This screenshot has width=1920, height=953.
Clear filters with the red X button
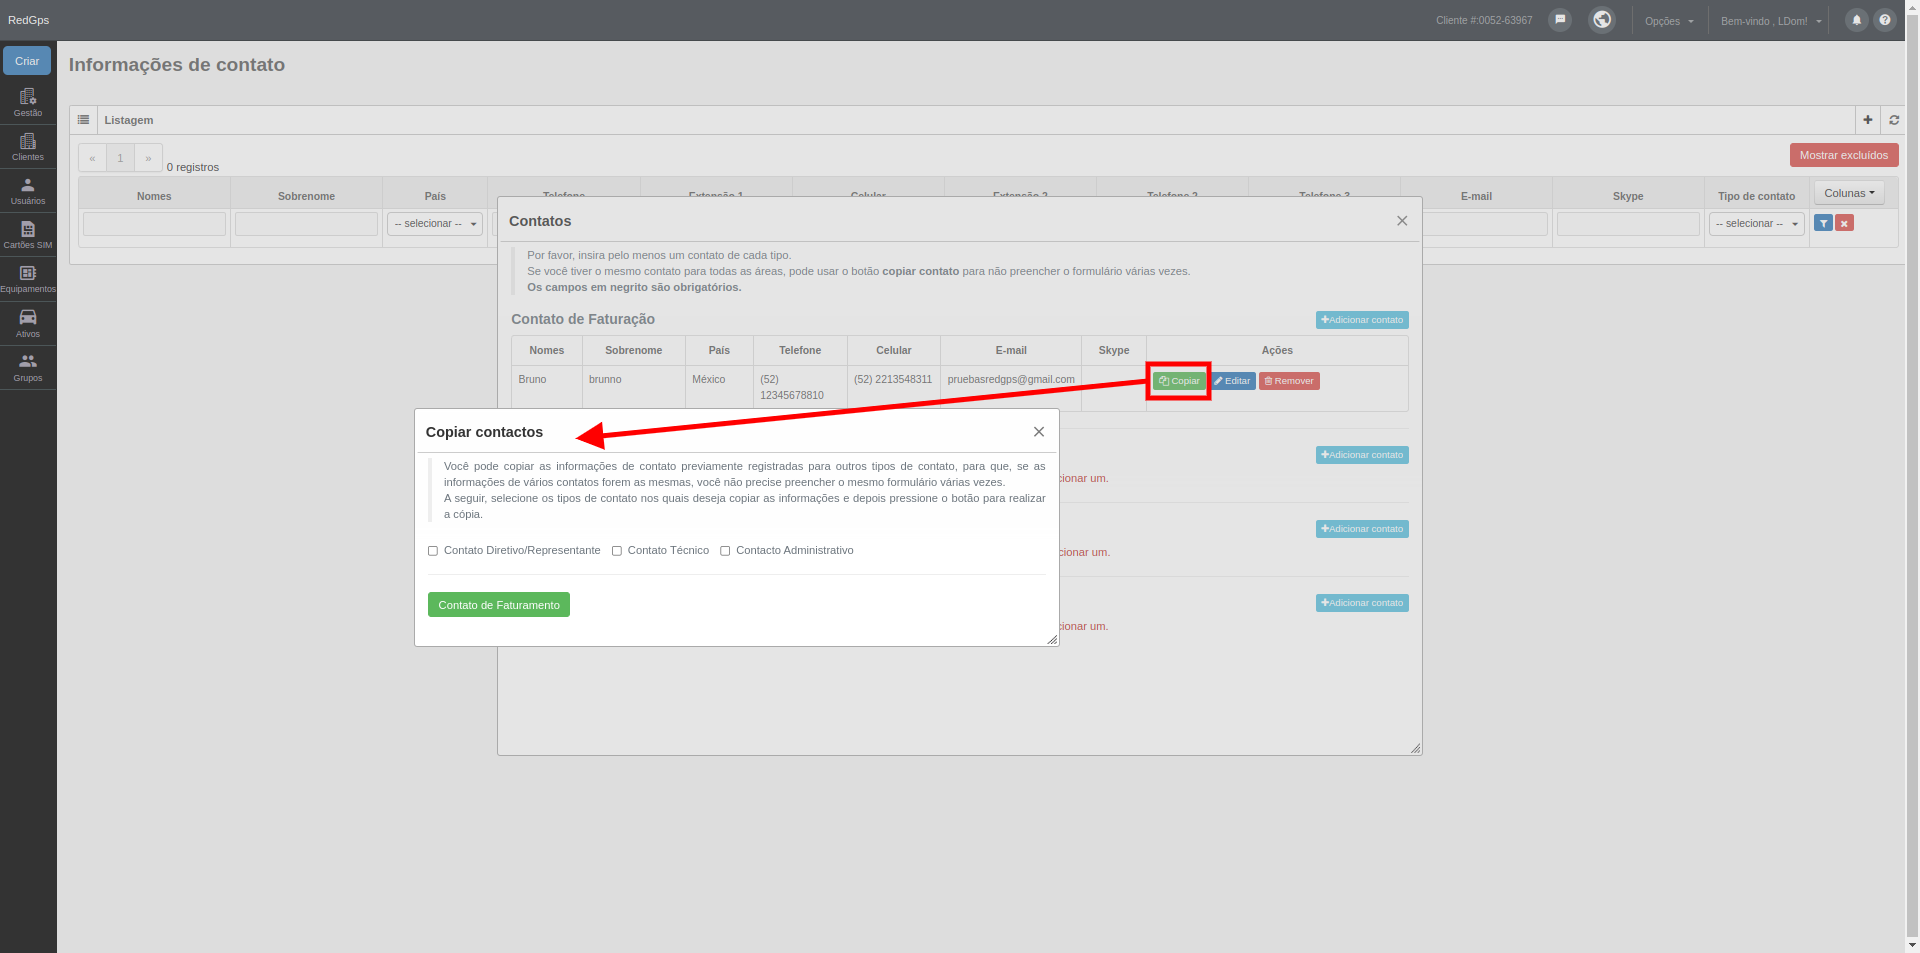1845,223
